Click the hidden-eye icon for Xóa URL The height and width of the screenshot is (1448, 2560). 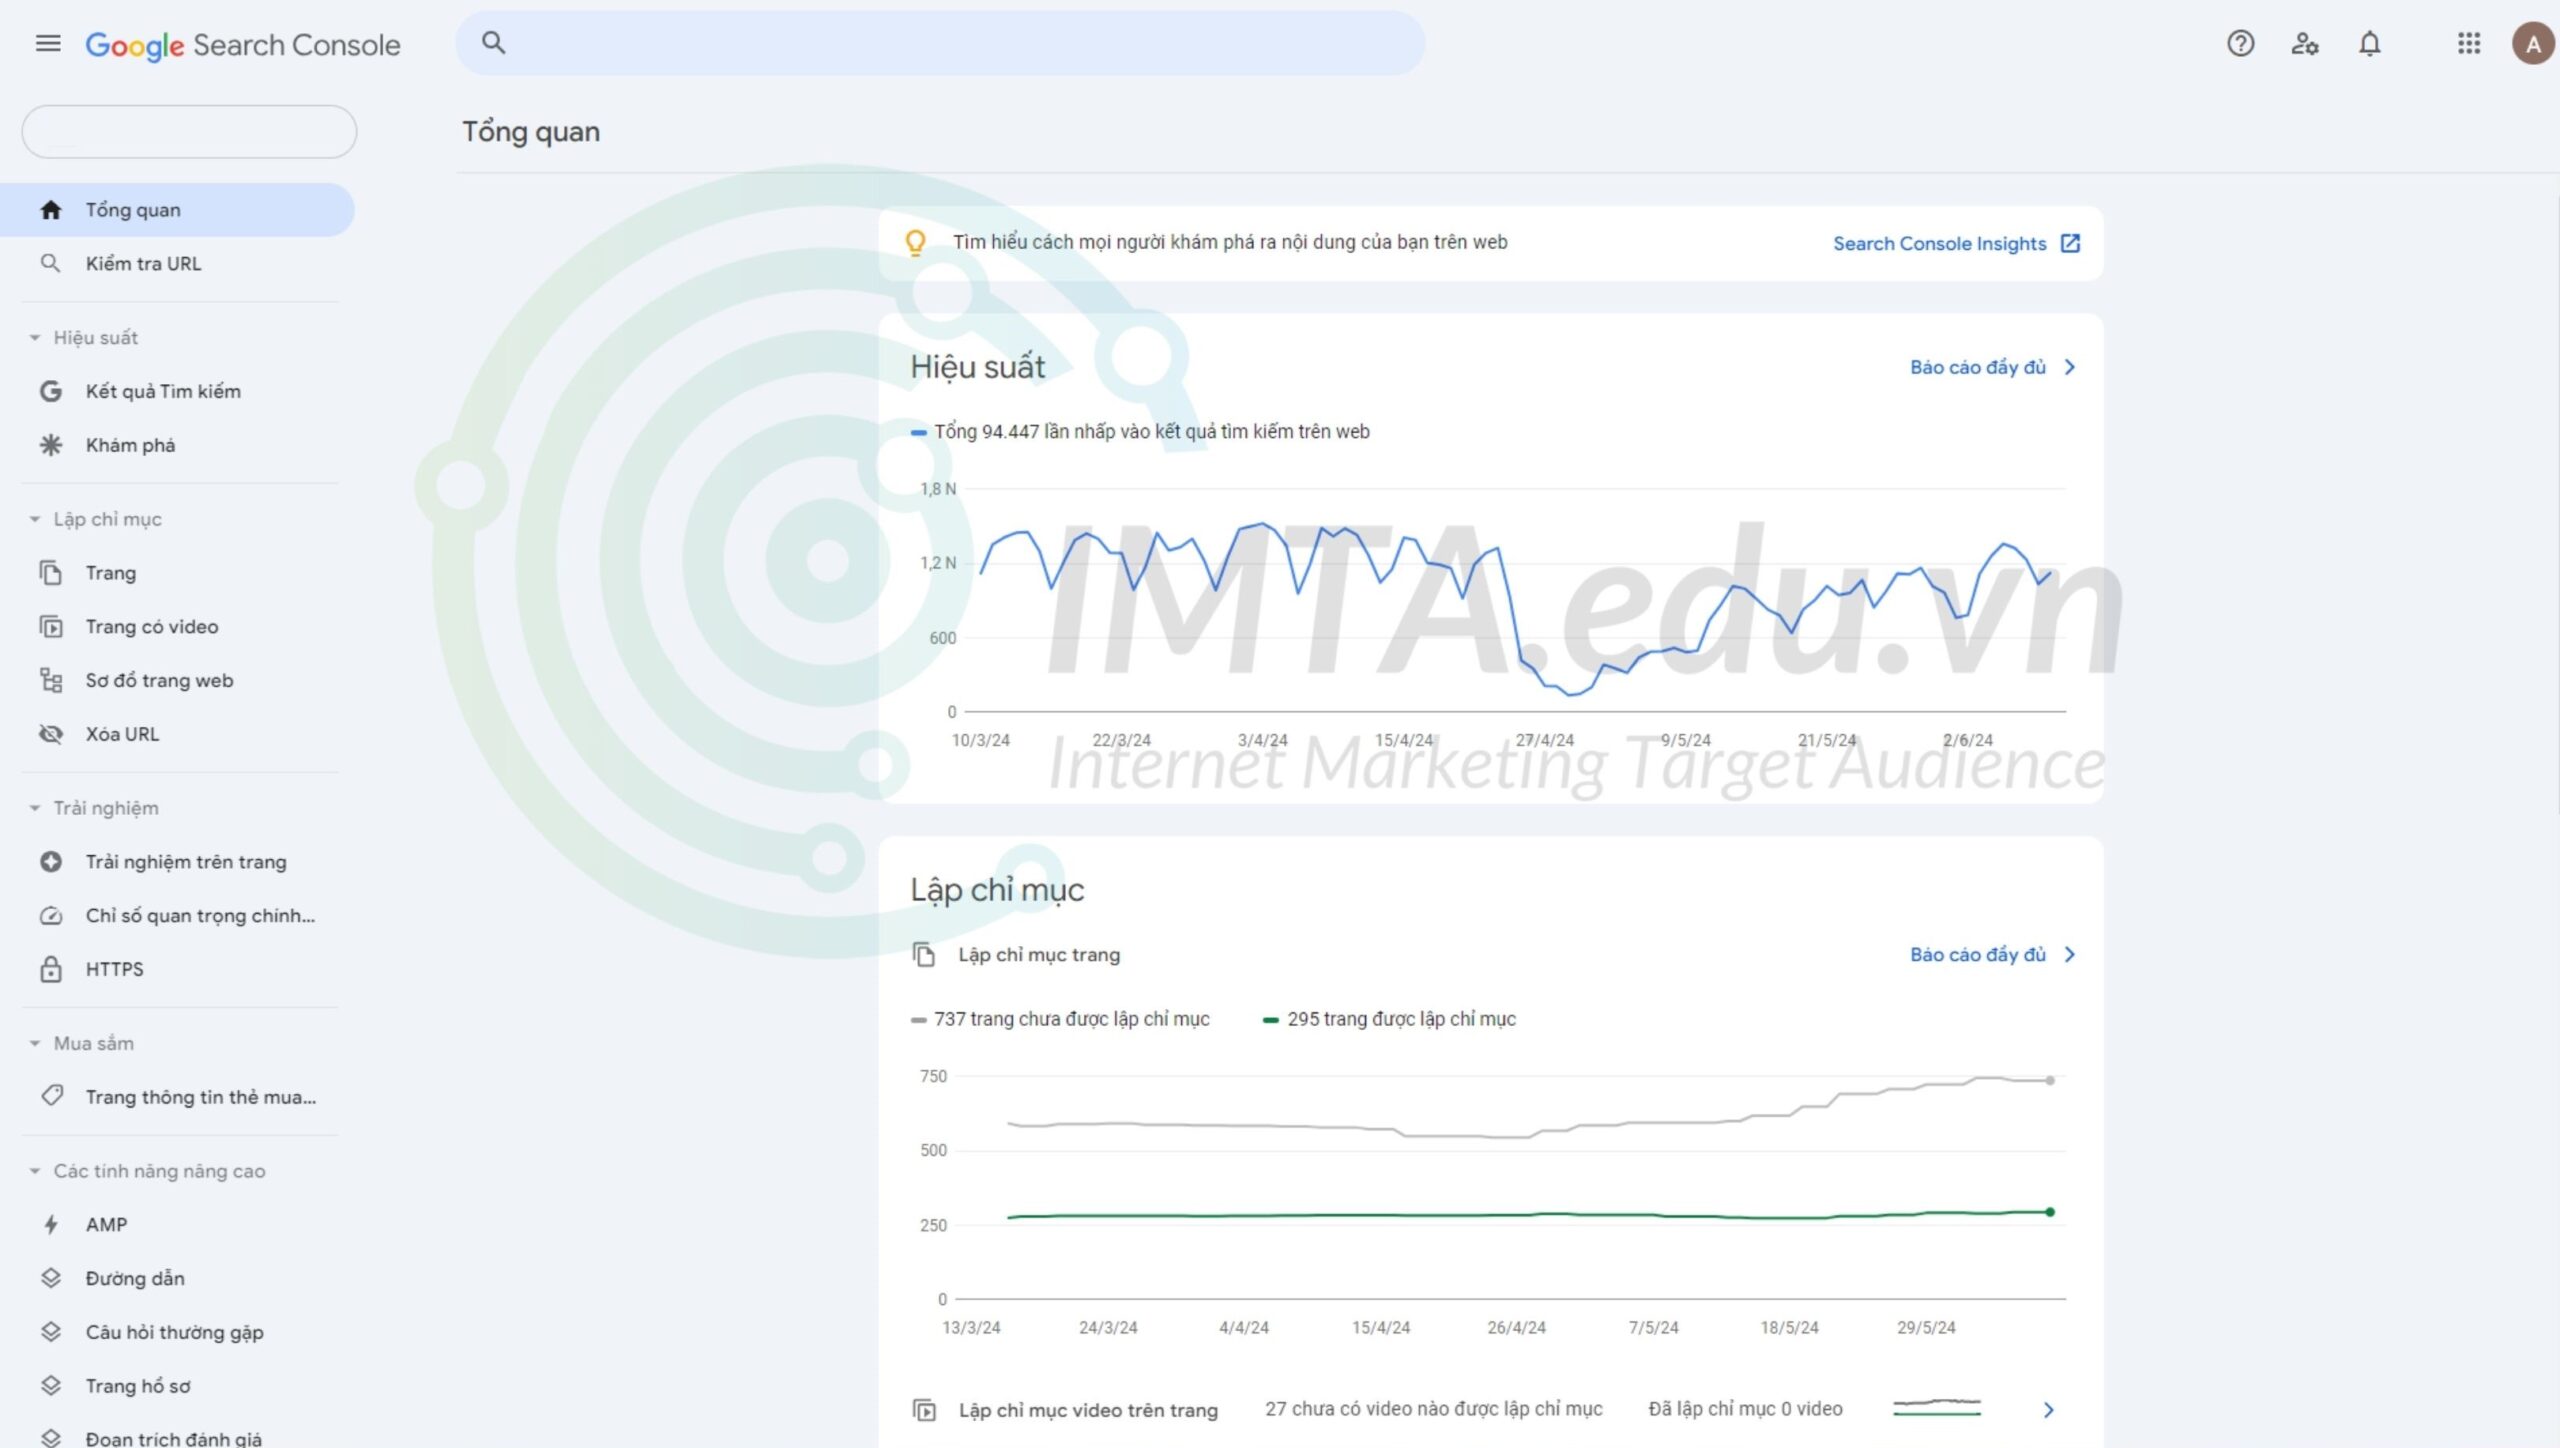[x=51, y=734]
